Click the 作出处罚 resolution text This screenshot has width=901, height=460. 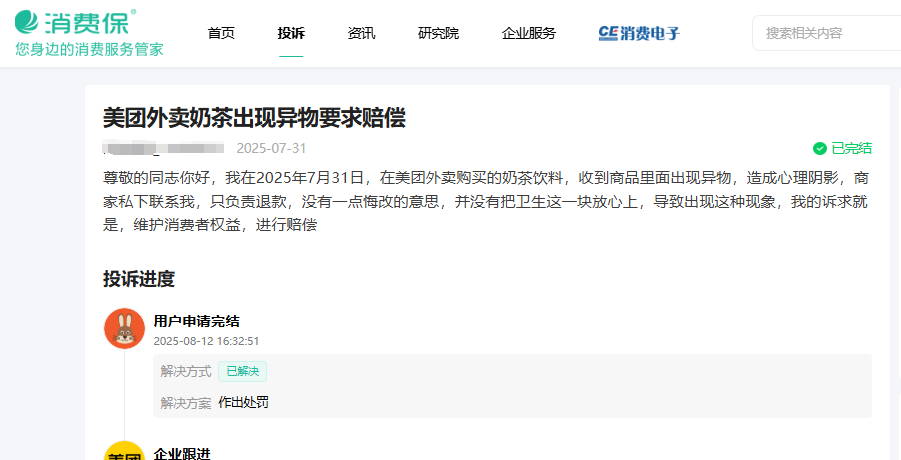coord(244,403)
